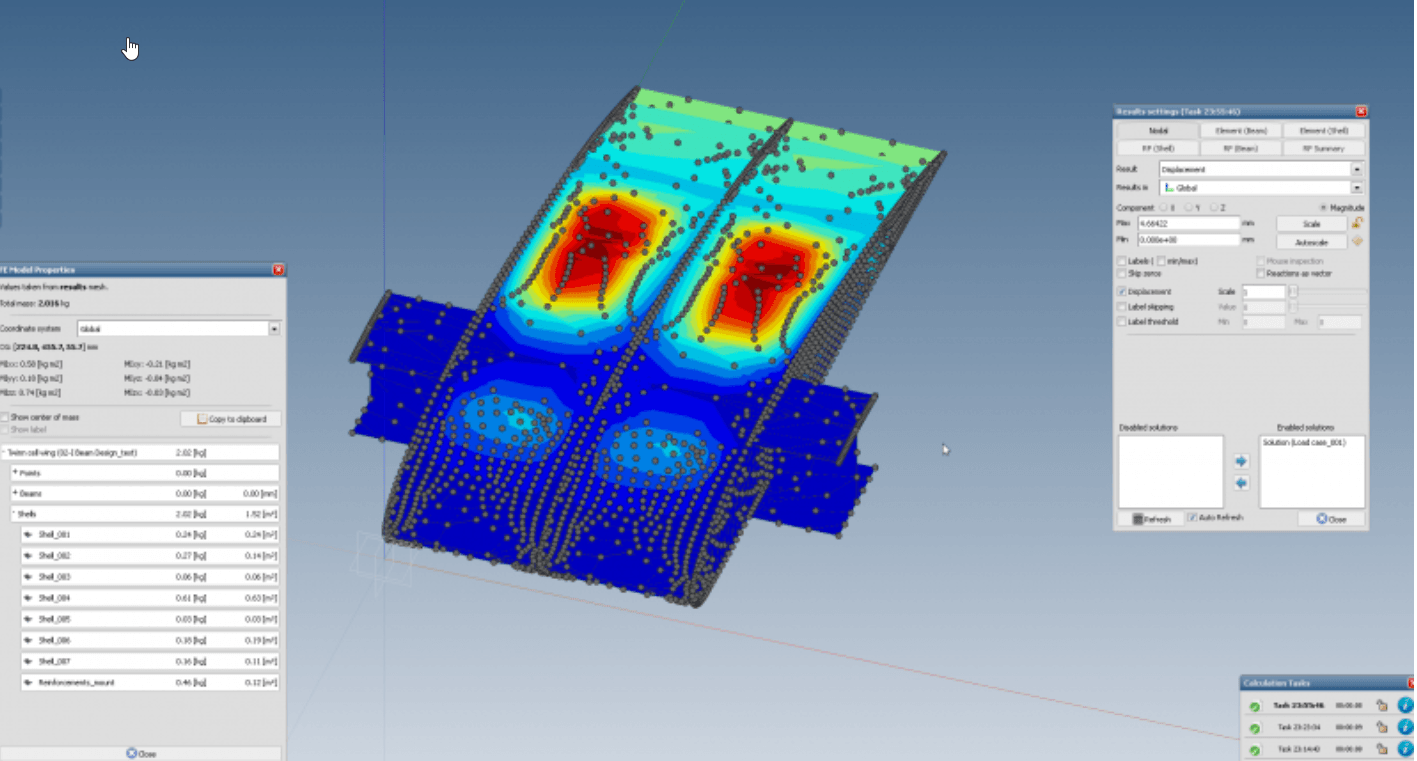Image resolution: width=1417 pixels, height=761 pixels.
Task: Click the arrow icon beside Shell_002
Action: [29, 556]
